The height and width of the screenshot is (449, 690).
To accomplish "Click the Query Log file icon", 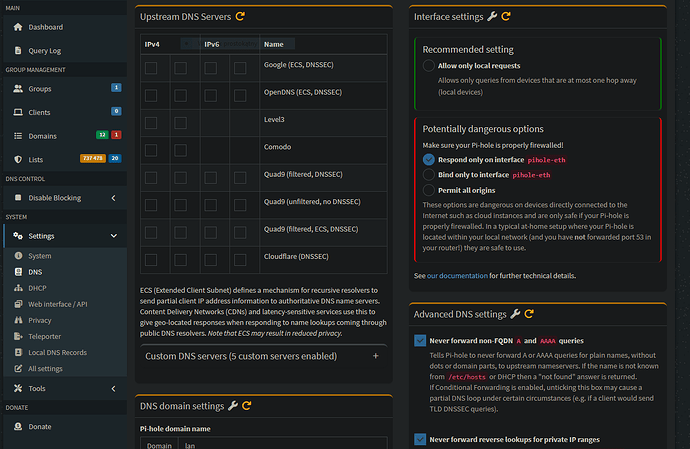I will coord(18,51).
